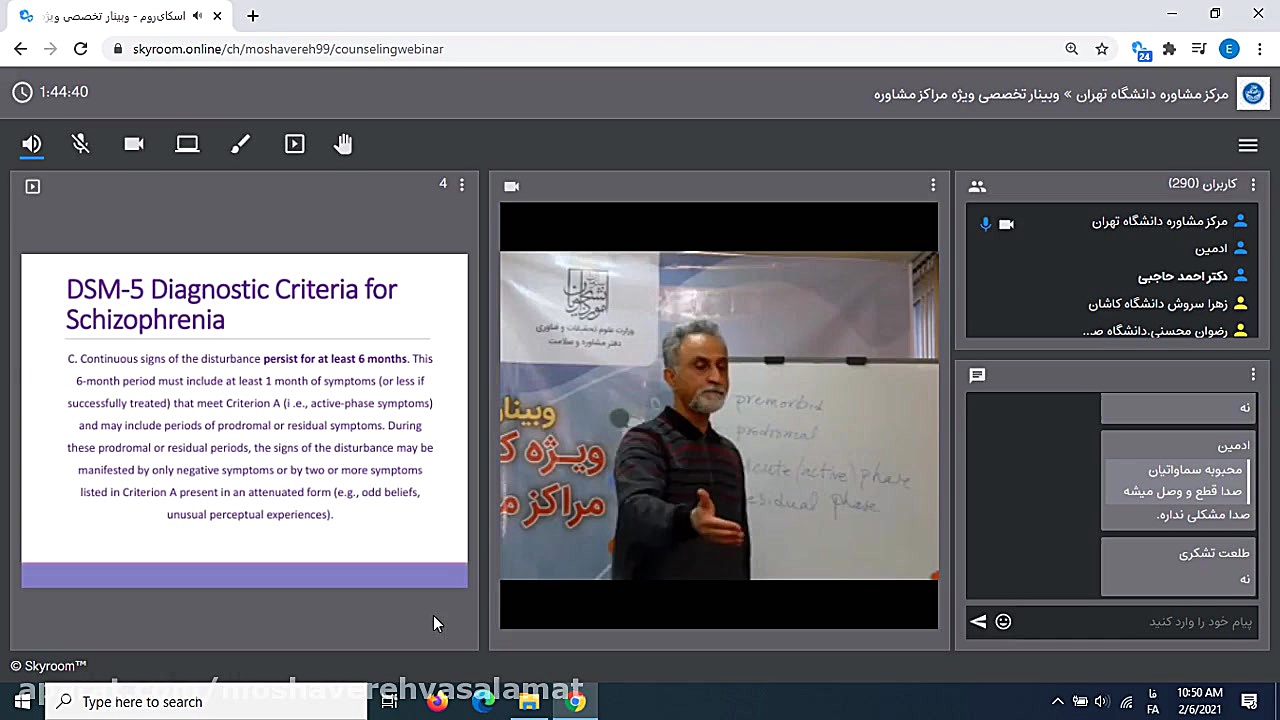
Task: Open the chat panel options menu
Action: tap(1253, 374)
